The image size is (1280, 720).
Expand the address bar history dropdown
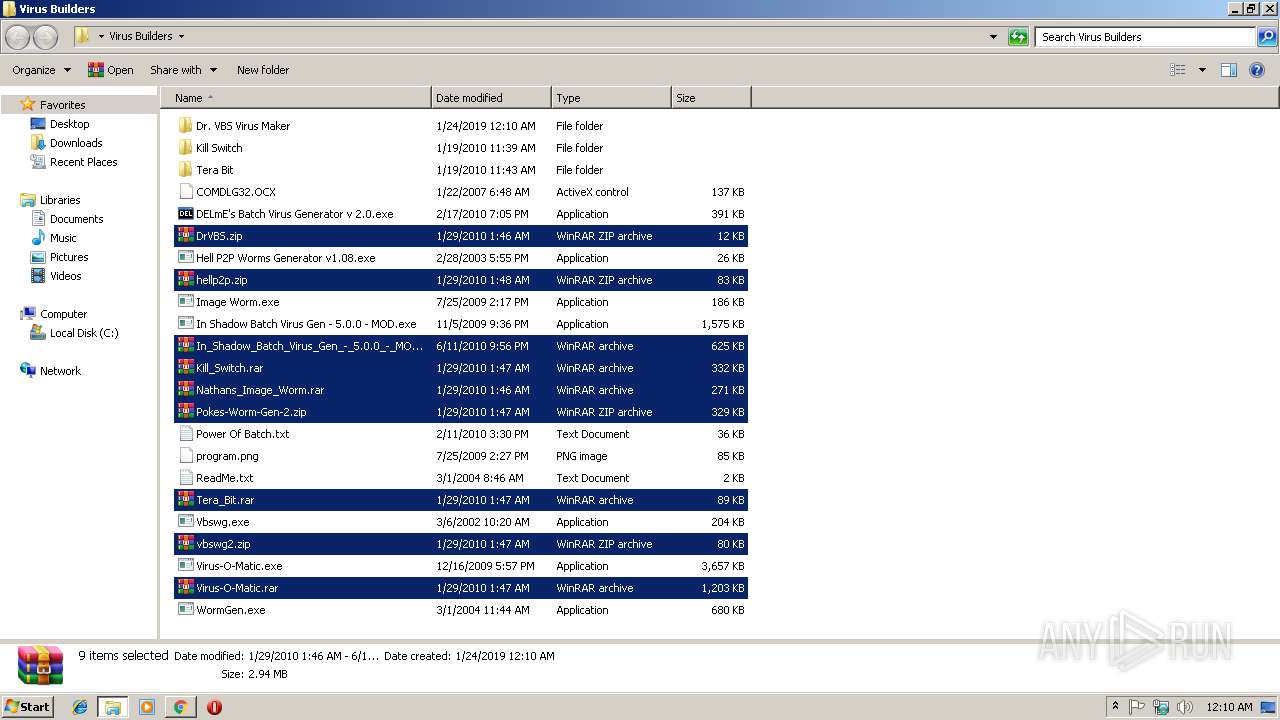click(993, 37)
